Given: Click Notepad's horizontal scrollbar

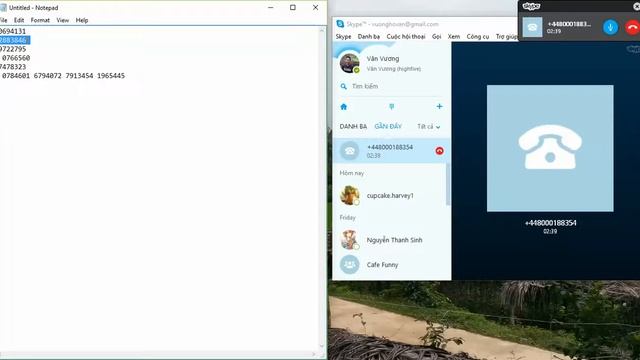Looking at the screenshot, I should click(x=158, y=354).
